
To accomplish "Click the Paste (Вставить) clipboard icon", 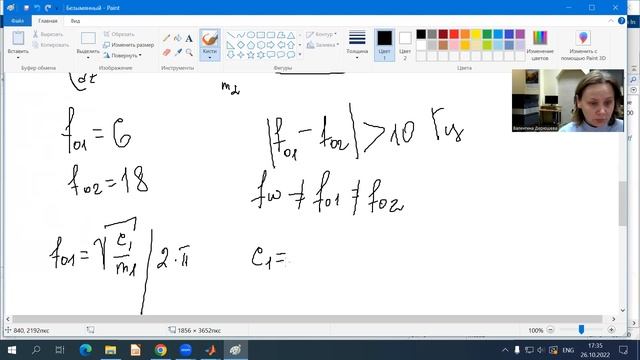I will tap(18, 38).
